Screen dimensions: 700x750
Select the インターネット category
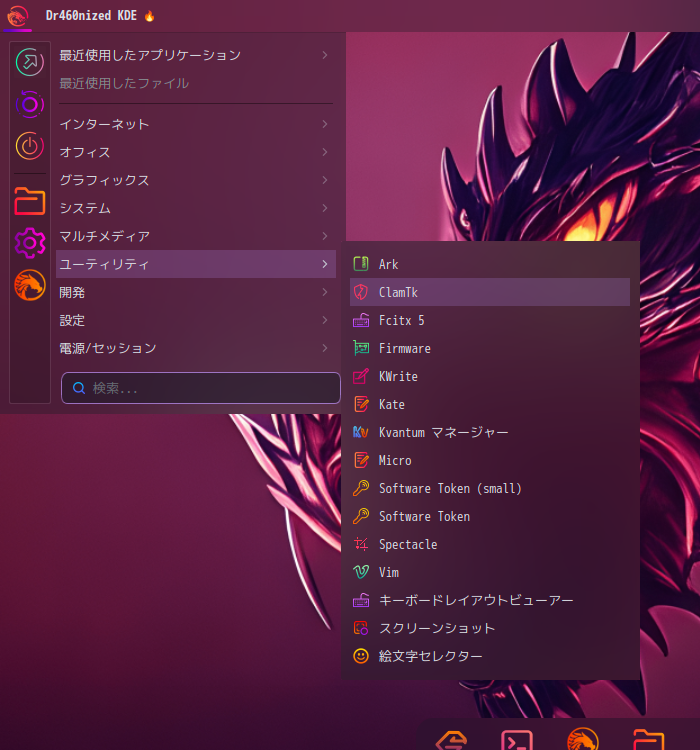coord(196,124)
